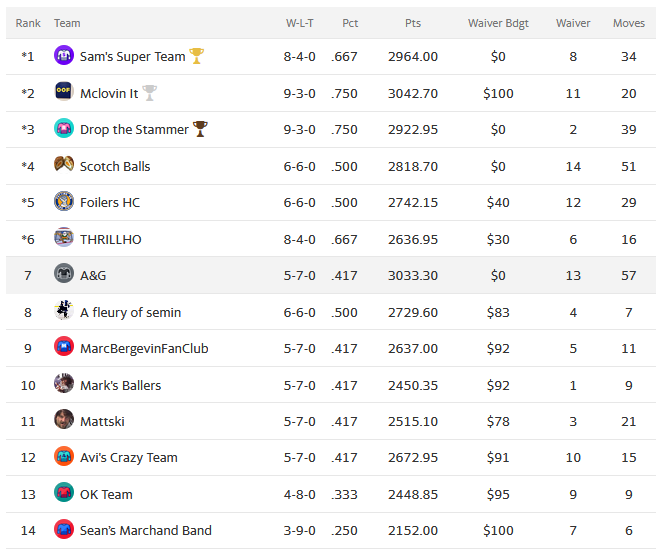
Task: Click A fleury of semin avatar
Action: (64, 311)
